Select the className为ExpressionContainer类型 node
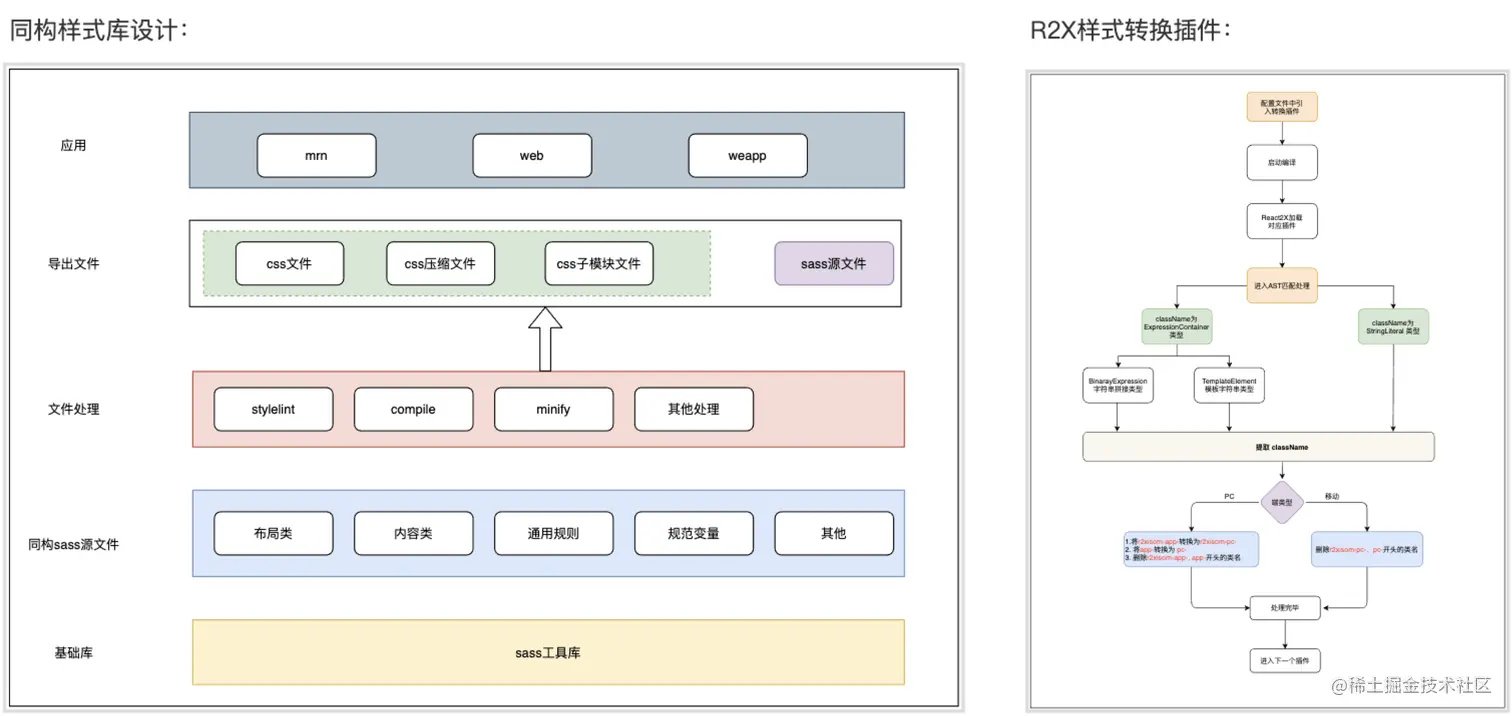The width and height of the screenshot is (1512, 716). [x=1176, y=326]
